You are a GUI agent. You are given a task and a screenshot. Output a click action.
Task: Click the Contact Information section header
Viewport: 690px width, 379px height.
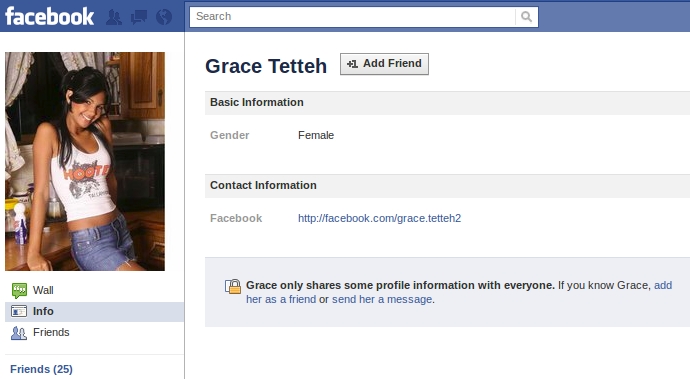448,186
